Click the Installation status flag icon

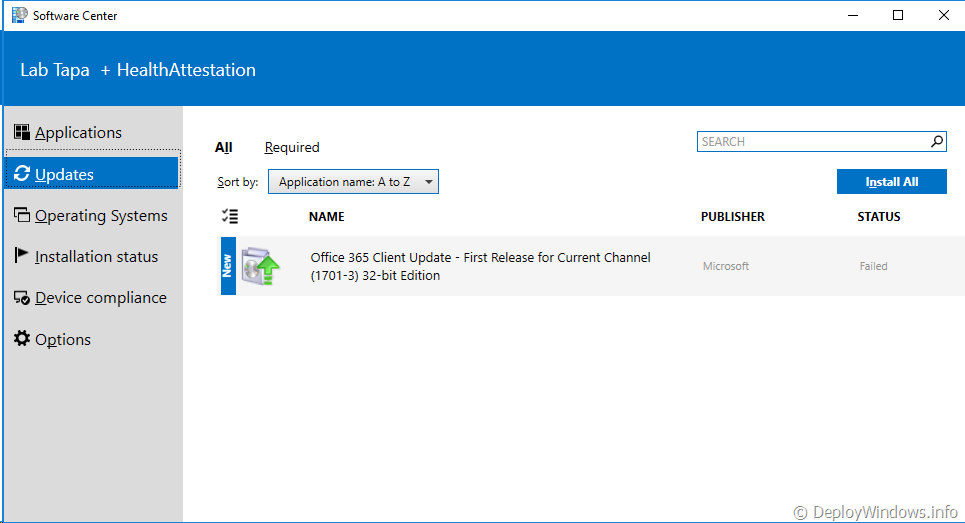coord(22,256)
